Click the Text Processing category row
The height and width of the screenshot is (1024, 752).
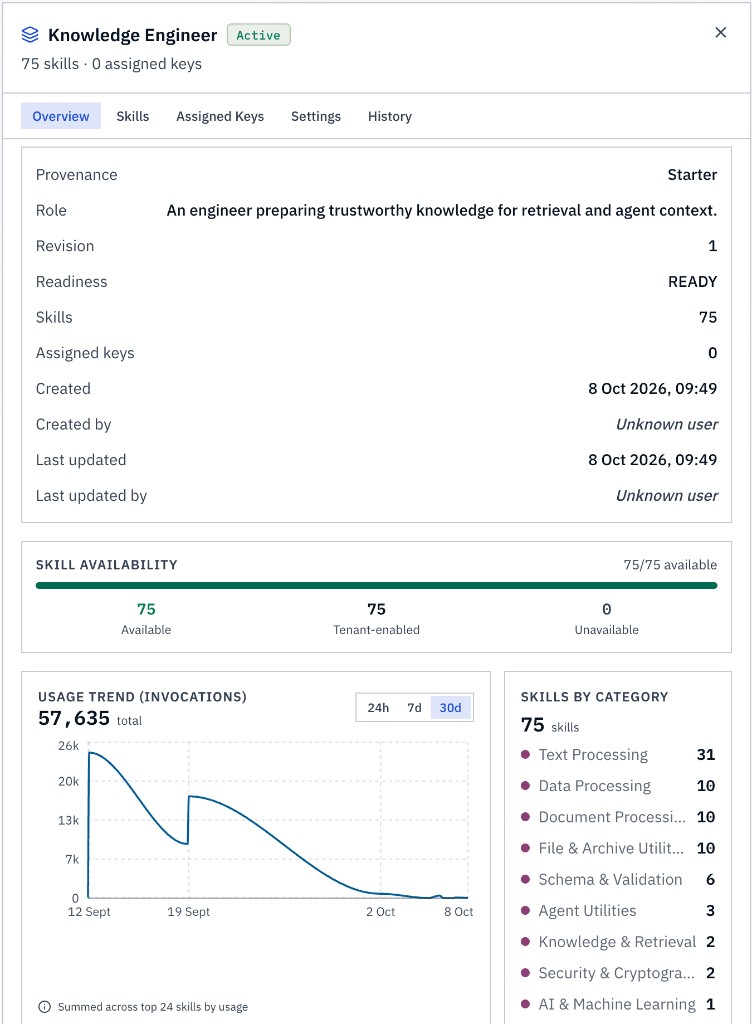tap(618, 754)
